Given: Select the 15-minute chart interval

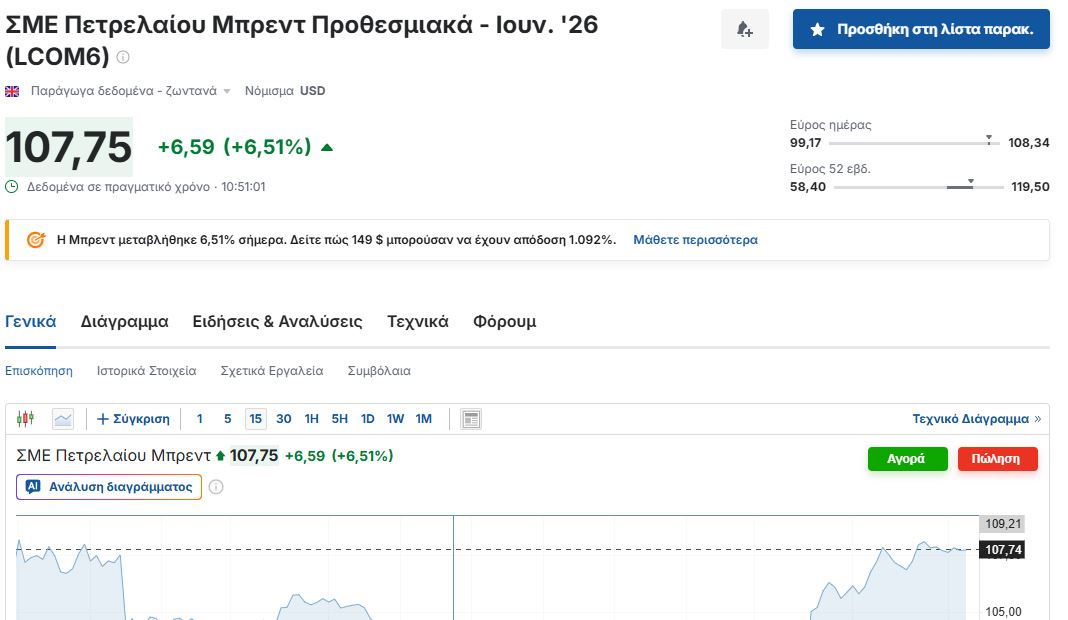Looking at the screenshot, I should pos(256,419).
